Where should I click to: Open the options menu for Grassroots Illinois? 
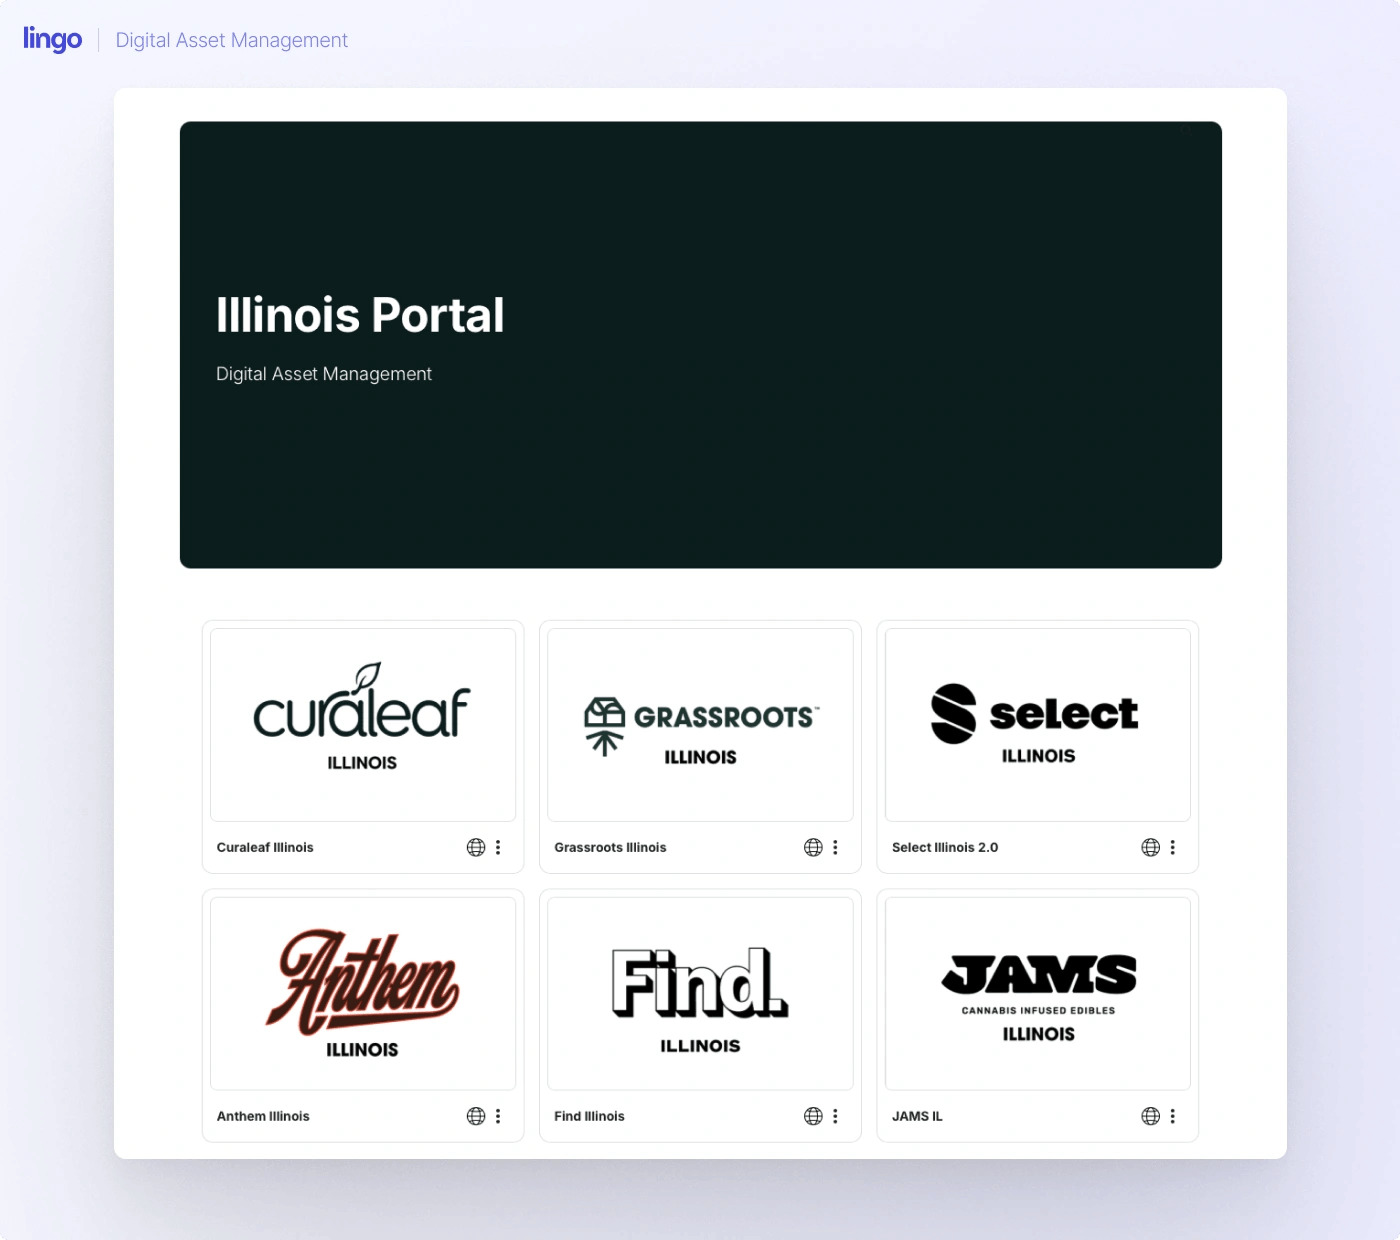(836, 847)
